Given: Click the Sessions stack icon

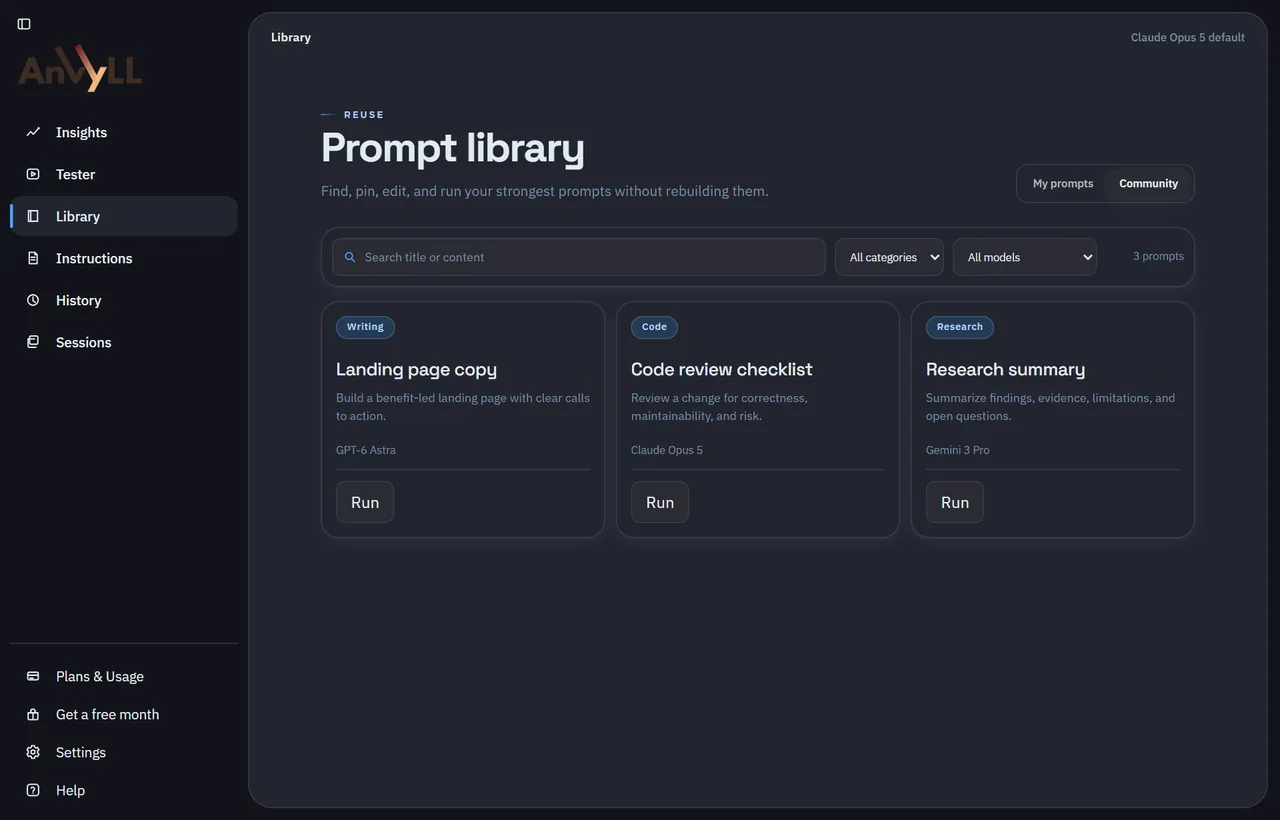Looking at the screenshot, I should click(33, 342).
